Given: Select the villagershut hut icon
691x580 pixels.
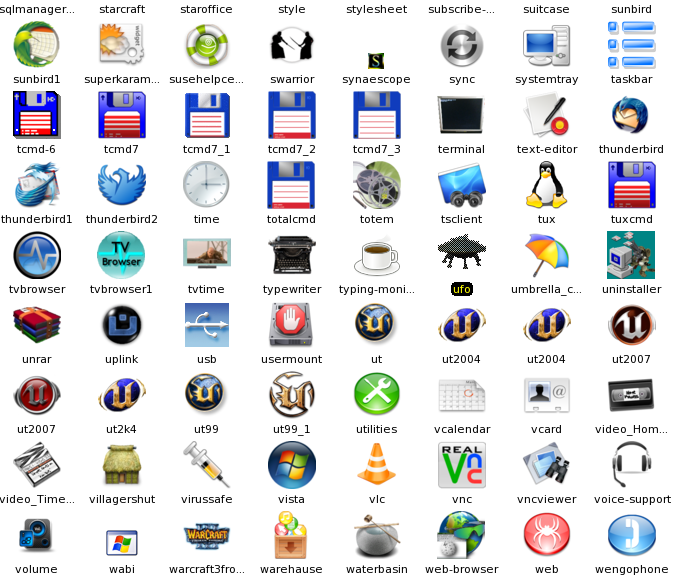Looking at the screenshot, I should tap(122, 465).
